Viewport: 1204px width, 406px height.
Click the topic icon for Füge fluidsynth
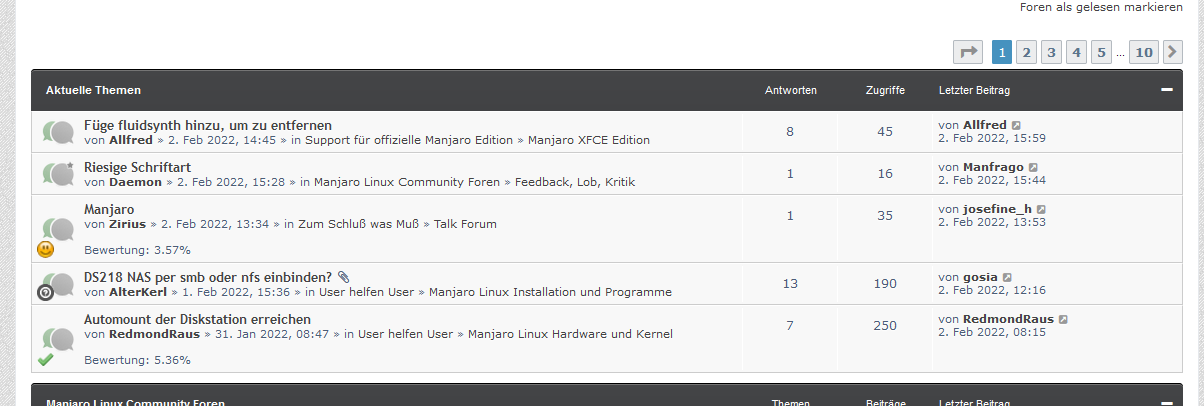[59, 132]
